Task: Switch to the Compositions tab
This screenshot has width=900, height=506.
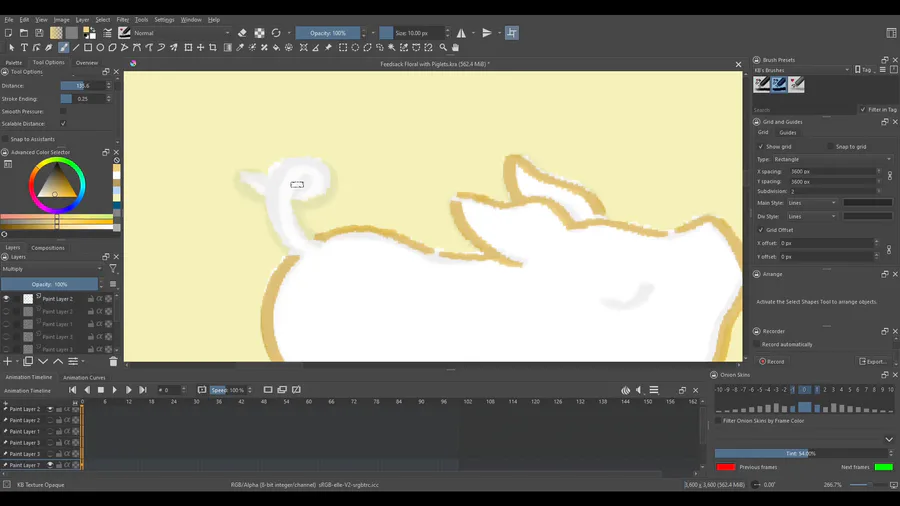Action: tap(48, 248)
